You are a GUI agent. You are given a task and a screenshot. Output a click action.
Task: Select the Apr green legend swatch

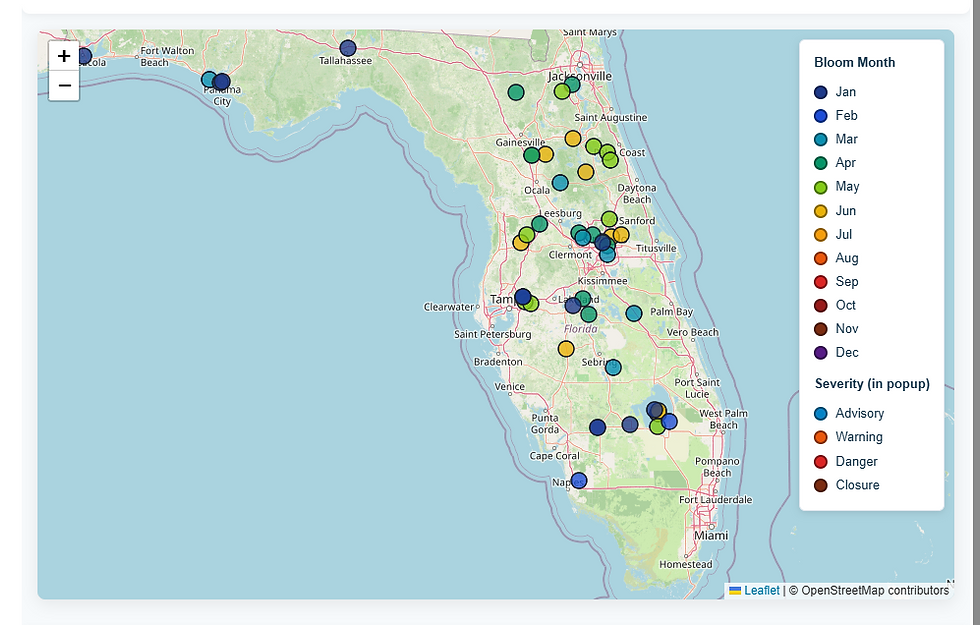[821, 163]
